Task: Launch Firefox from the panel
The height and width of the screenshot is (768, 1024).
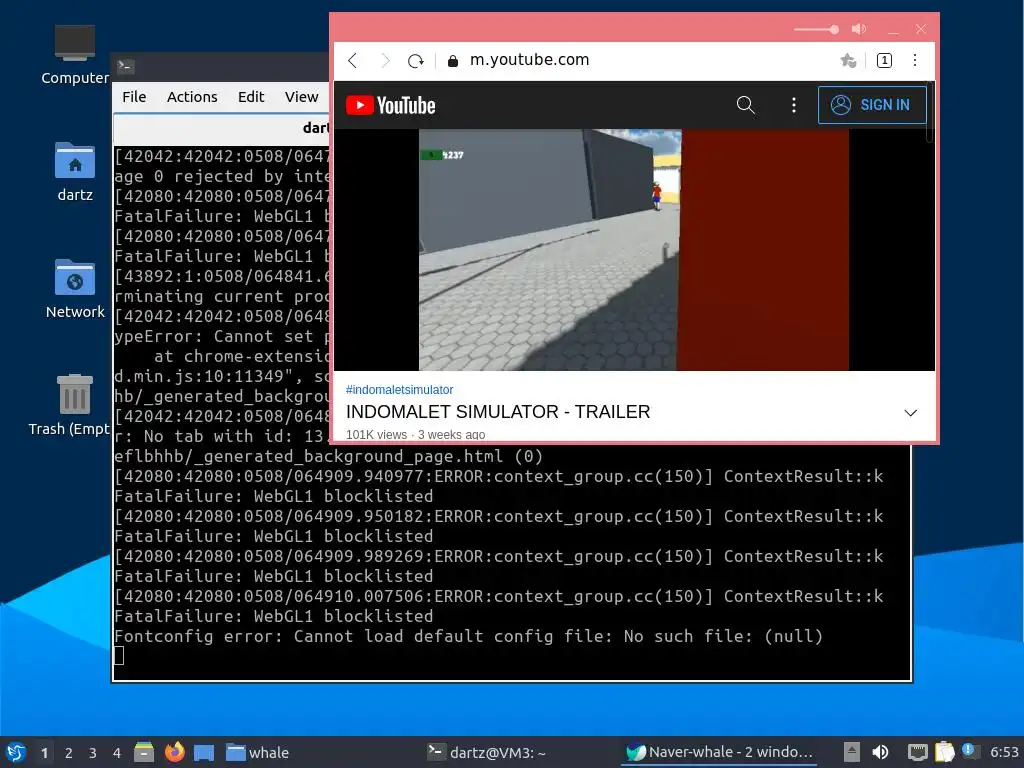Action: point(174,752)
